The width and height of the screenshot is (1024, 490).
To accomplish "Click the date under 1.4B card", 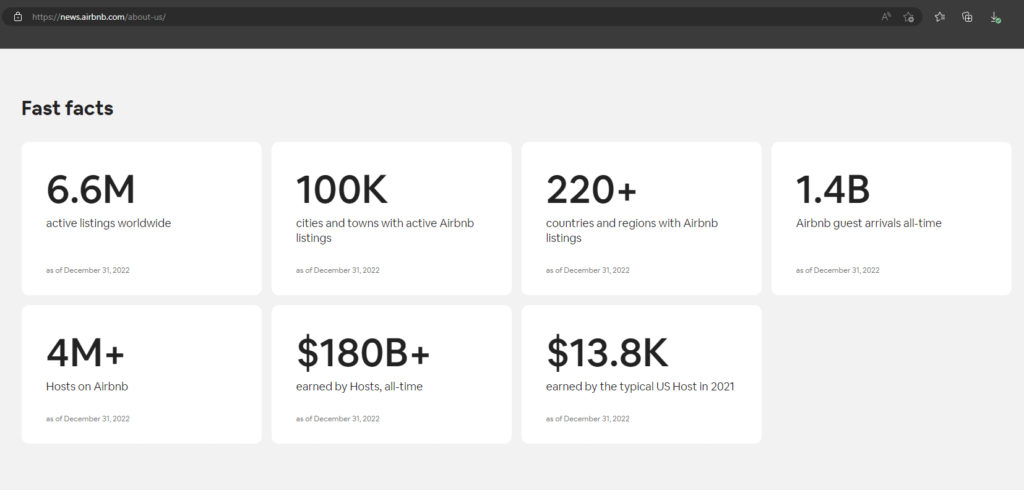I will [x=837, y=270].
